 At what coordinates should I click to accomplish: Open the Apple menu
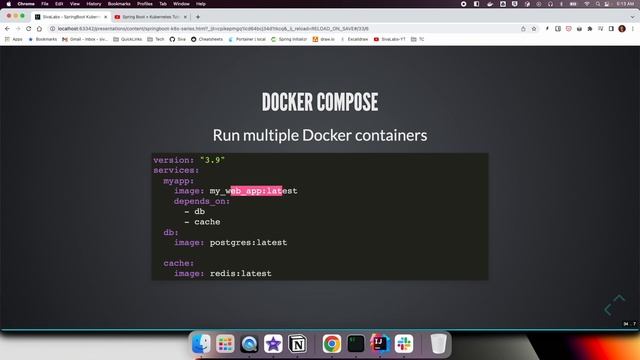[x=9, y=4]
